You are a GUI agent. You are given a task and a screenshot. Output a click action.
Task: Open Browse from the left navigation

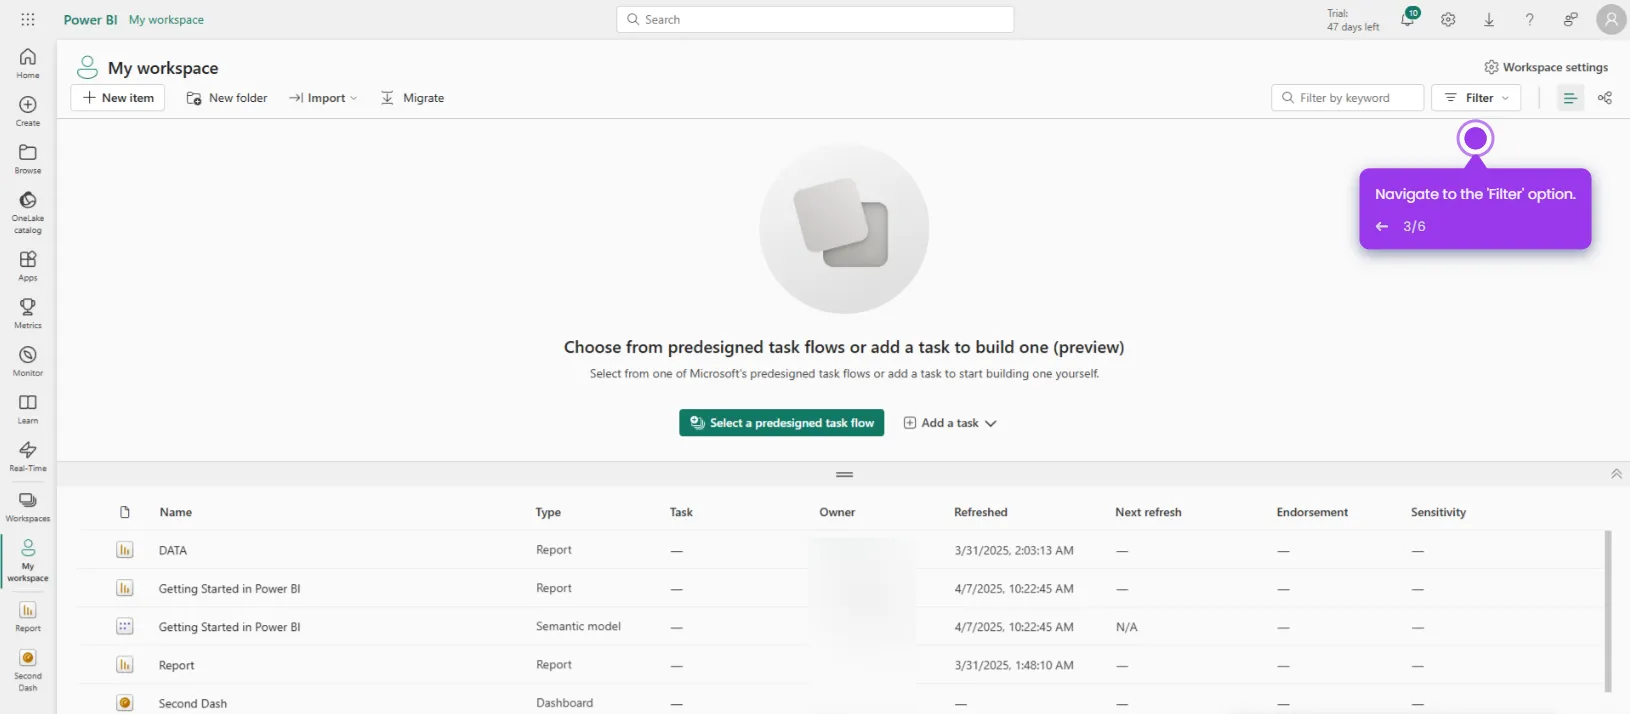[x=28, y=159]
